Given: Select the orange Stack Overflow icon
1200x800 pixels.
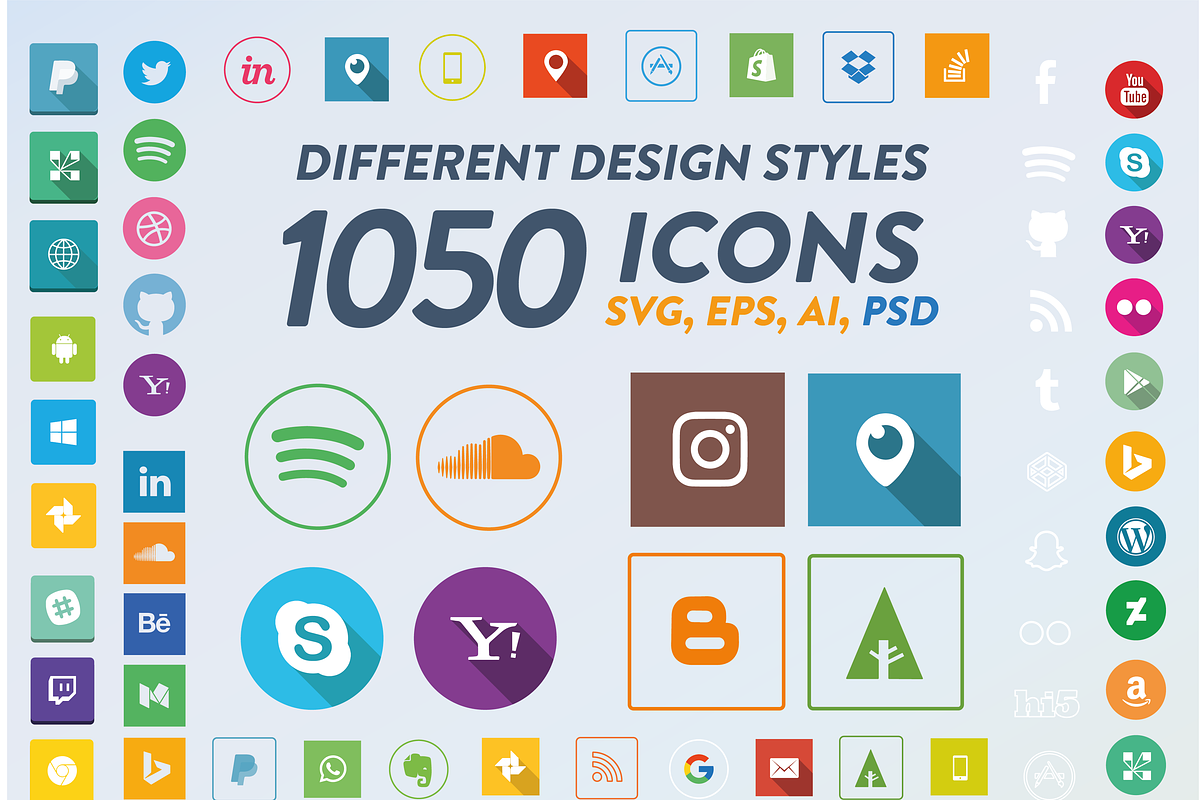Looking at the screenshot, I should point(957,66).
